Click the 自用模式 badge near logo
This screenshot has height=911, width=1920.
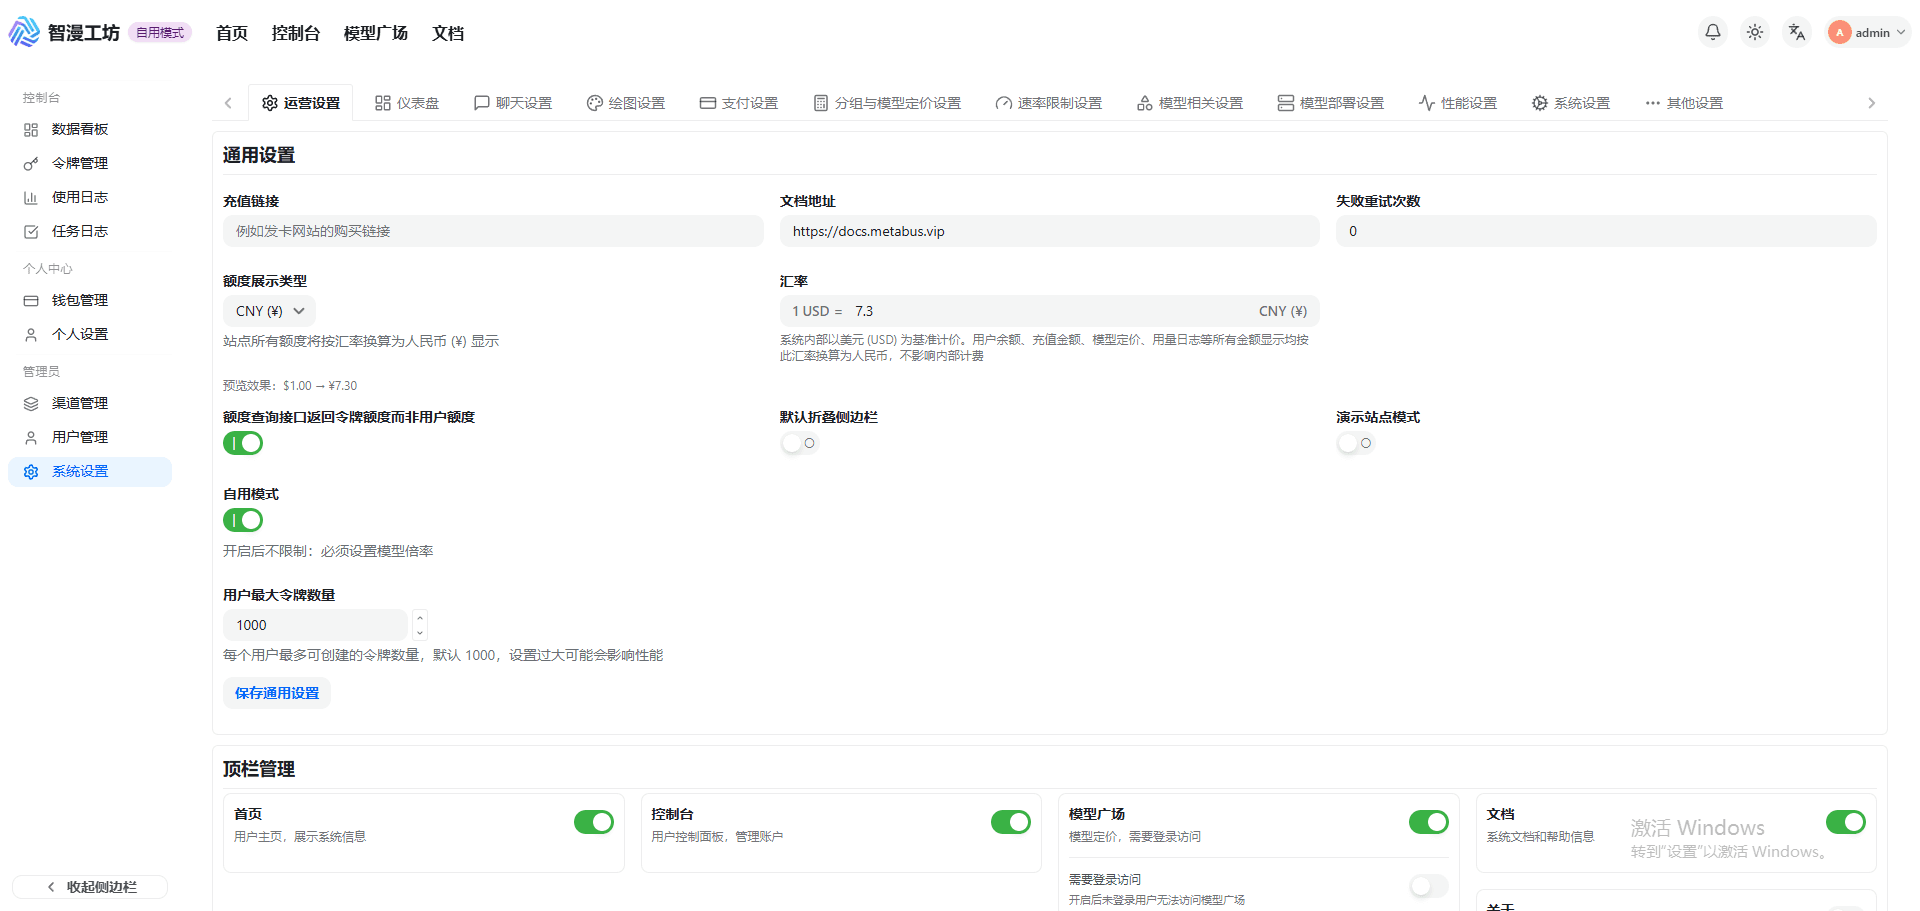click(160, 33)
